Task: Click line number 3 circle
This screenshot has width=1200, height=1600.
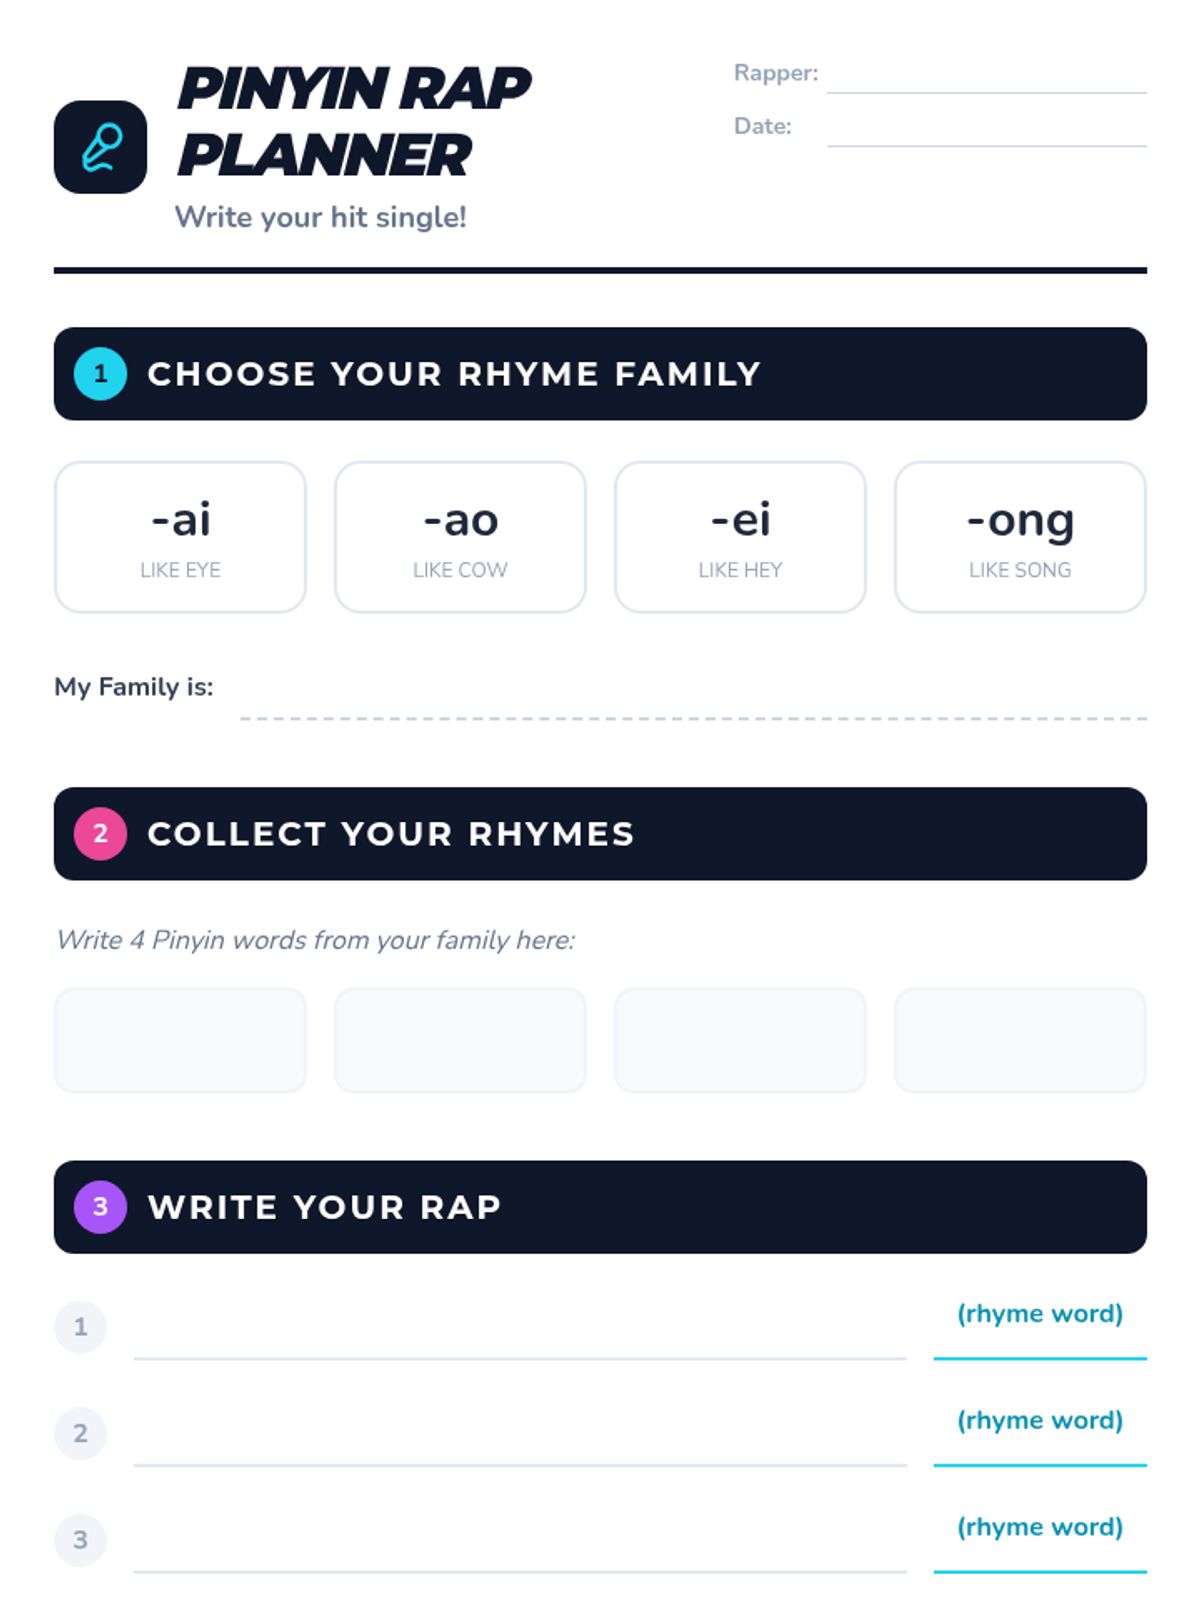Action: click(80, 1540)
